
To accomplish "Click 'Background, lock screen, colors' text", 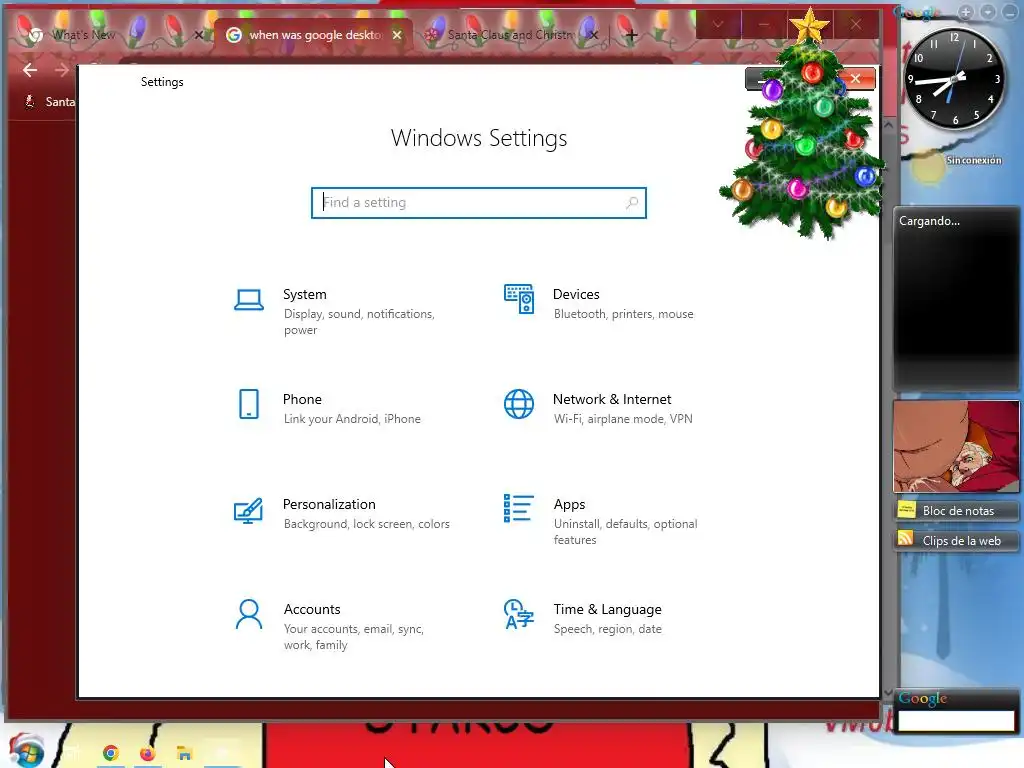I will [366, 524].
